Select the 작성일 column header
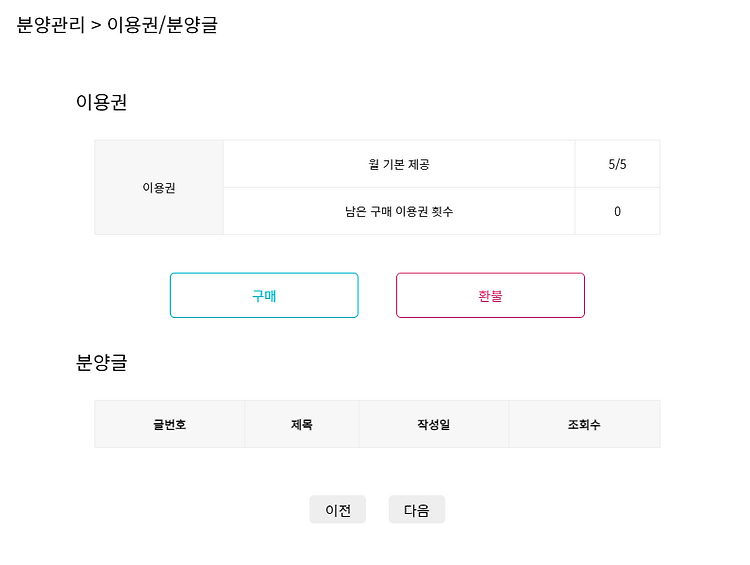 click(x=434, y=424)
